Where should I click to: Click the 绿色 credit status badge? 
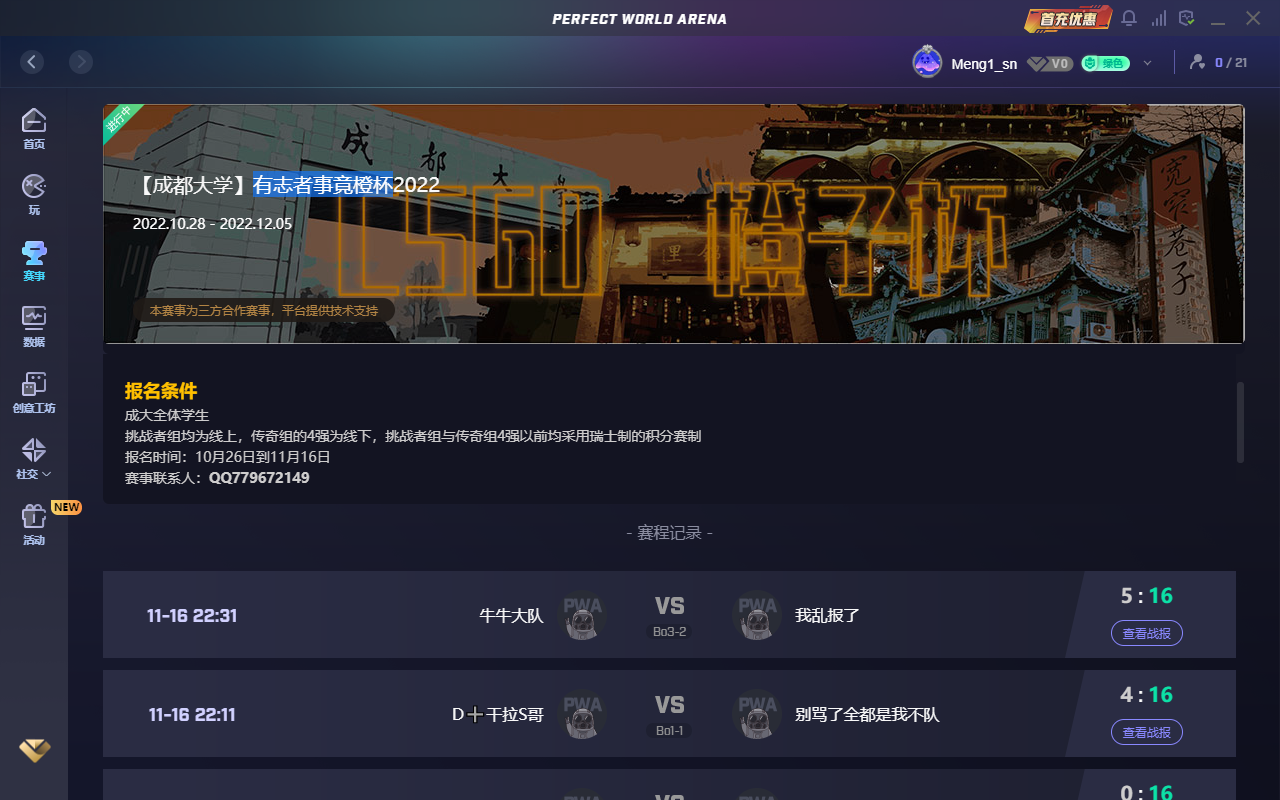(x=1105, y=63)
